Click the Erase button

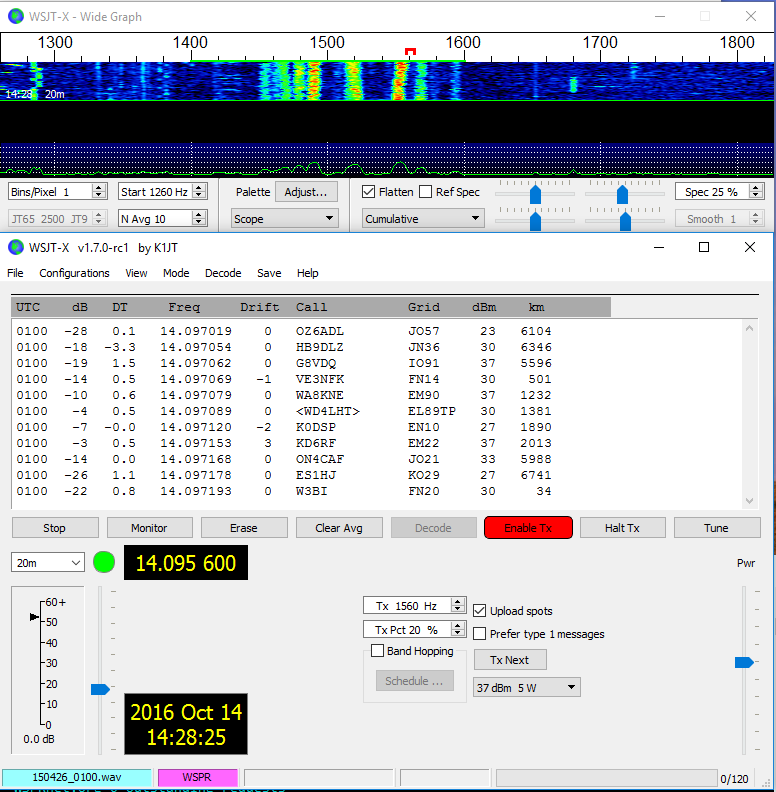[x=244, y=528]
